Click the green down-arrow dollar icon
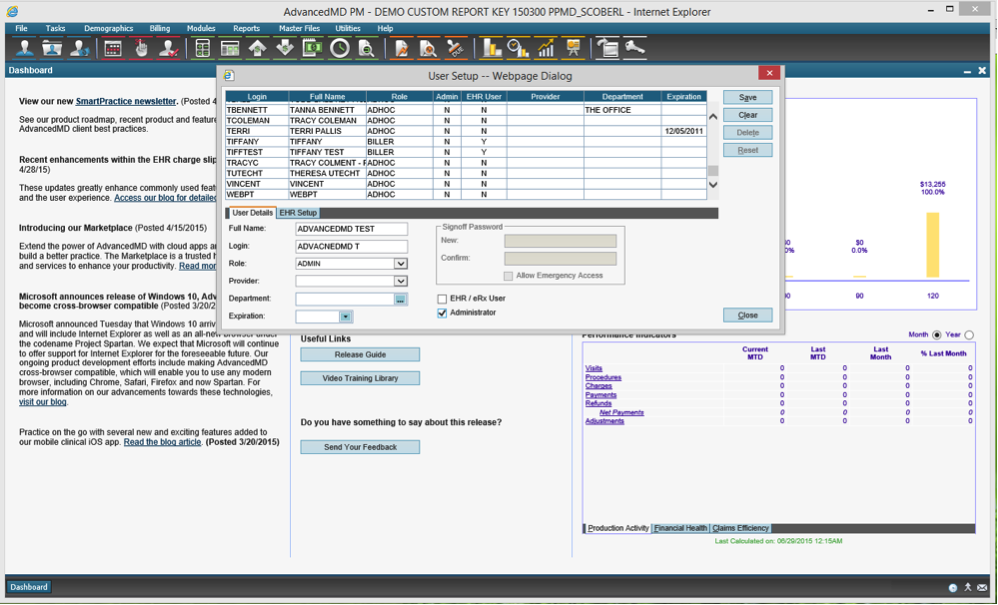This screenshot has width=998, height=605. click(x=285, y=48)
